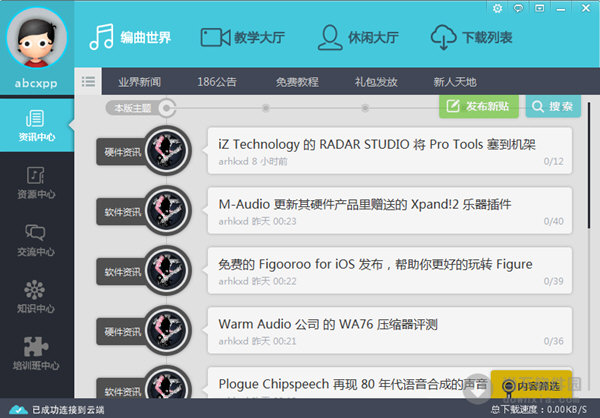This screenshot has width=600, height=418.
Task: Select 交流中心 in the sidebar
Action: pyautogui.click(x=36, y=240)
